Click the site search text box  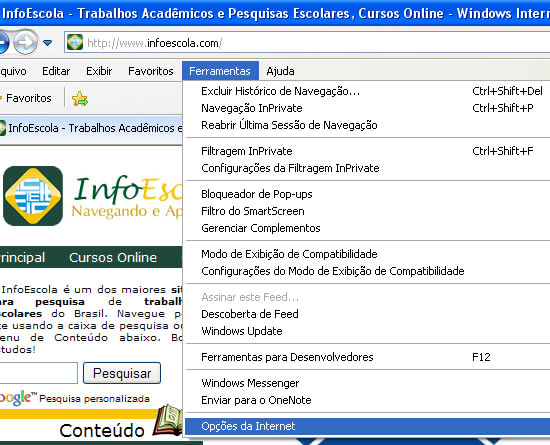coord(39,373)
